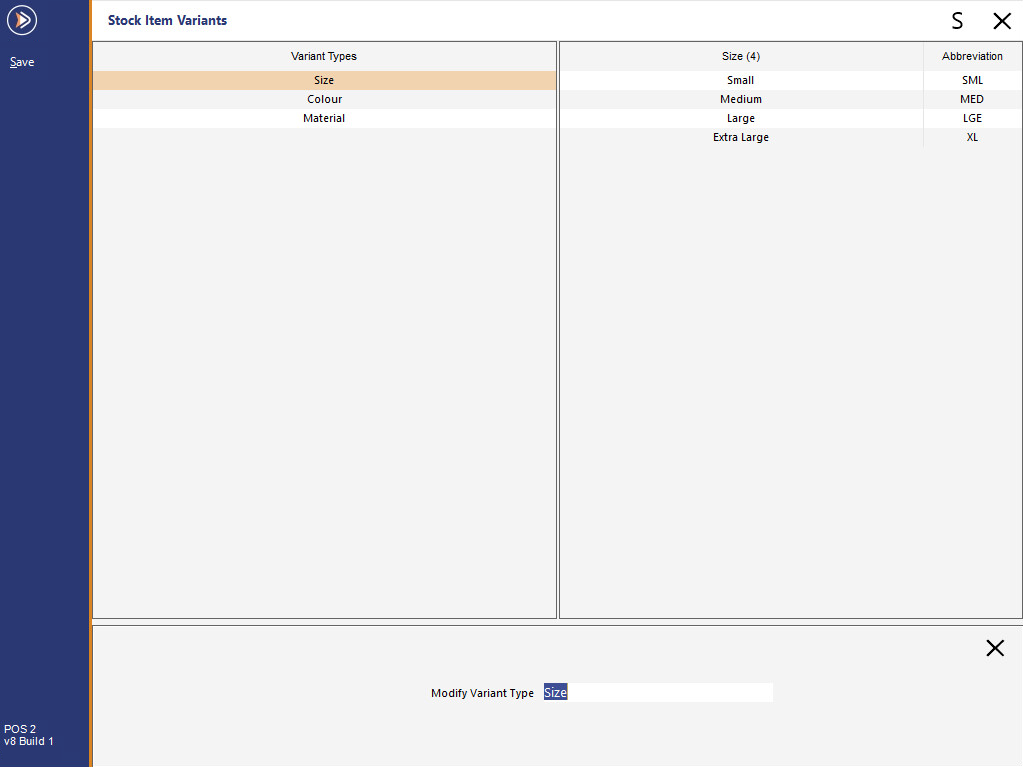Click the Idealpos arrow logo icon
Image resolution: width=1023 pixels, height=767 pixels.
[x=22, y=20]
